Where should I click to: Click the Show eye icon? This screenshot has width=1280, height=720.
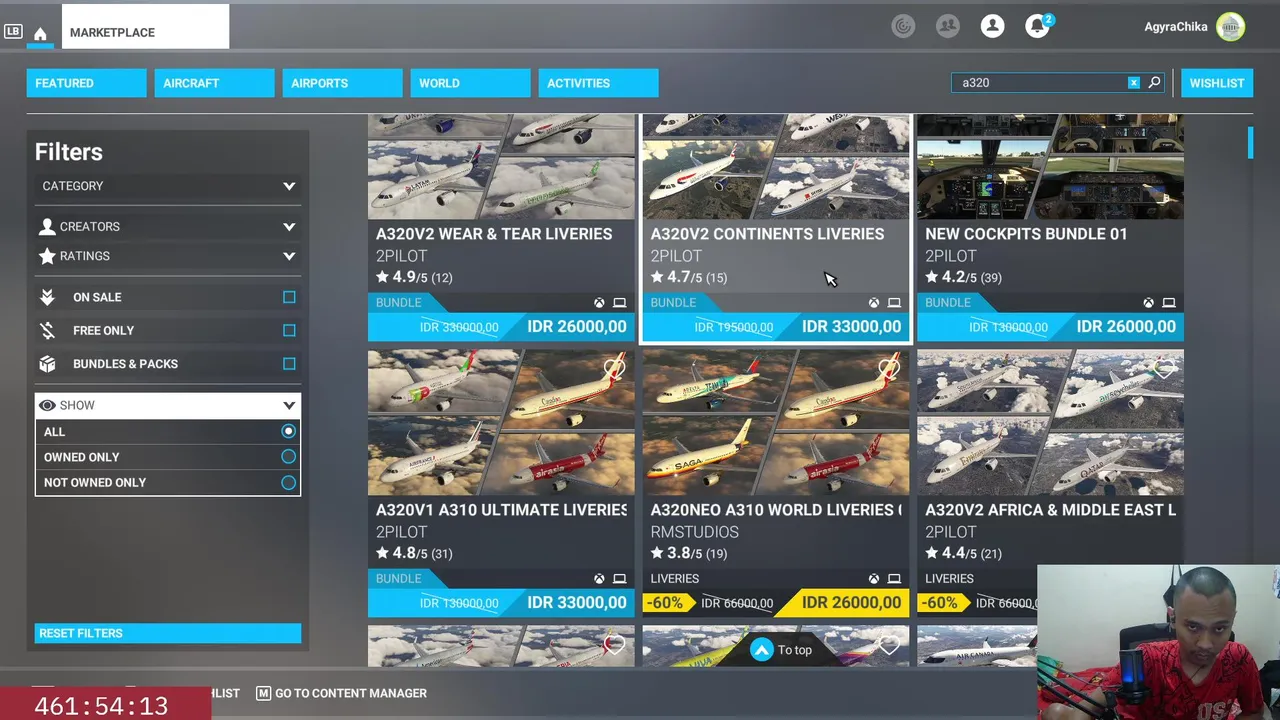(x=47, y=405)
